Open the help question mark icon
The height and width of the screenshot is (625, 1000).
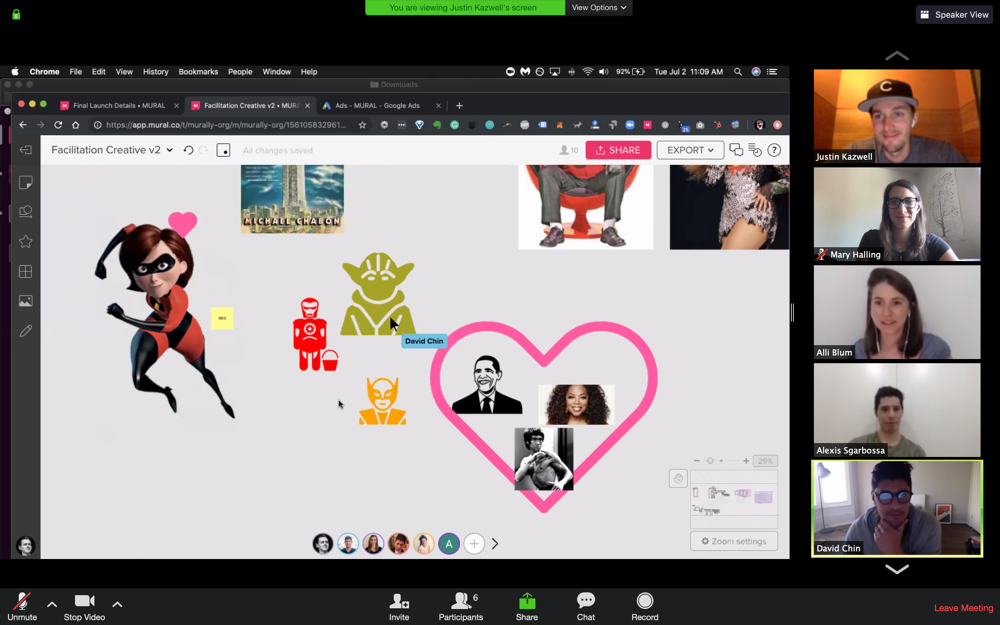pyautogui.click(x=774, y=150)
